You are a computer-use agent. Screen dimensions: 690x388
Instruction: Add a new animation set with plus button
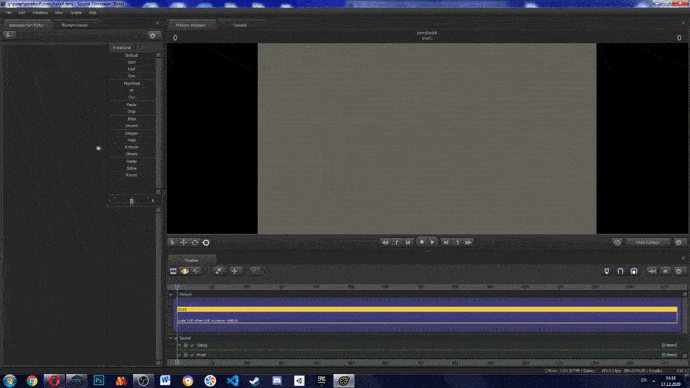9,35
